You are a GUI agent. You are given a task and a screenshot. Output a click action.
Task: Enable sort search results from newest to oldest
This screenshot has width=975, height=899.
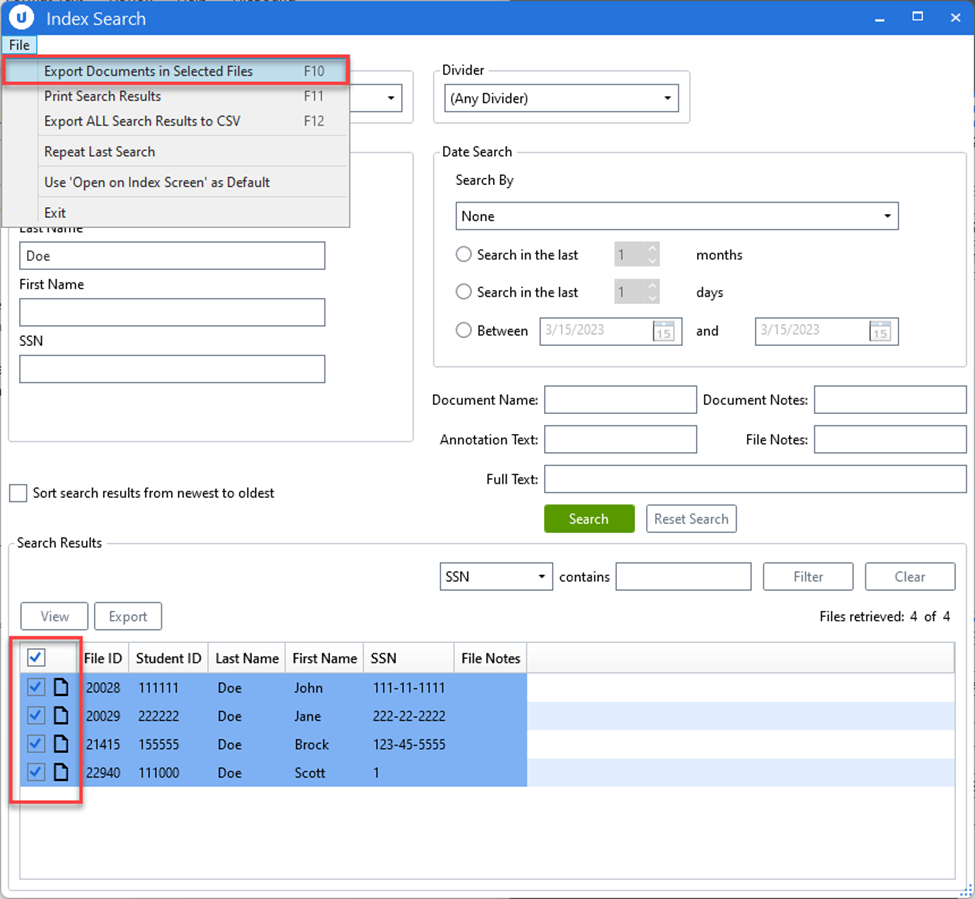(19, 493)
